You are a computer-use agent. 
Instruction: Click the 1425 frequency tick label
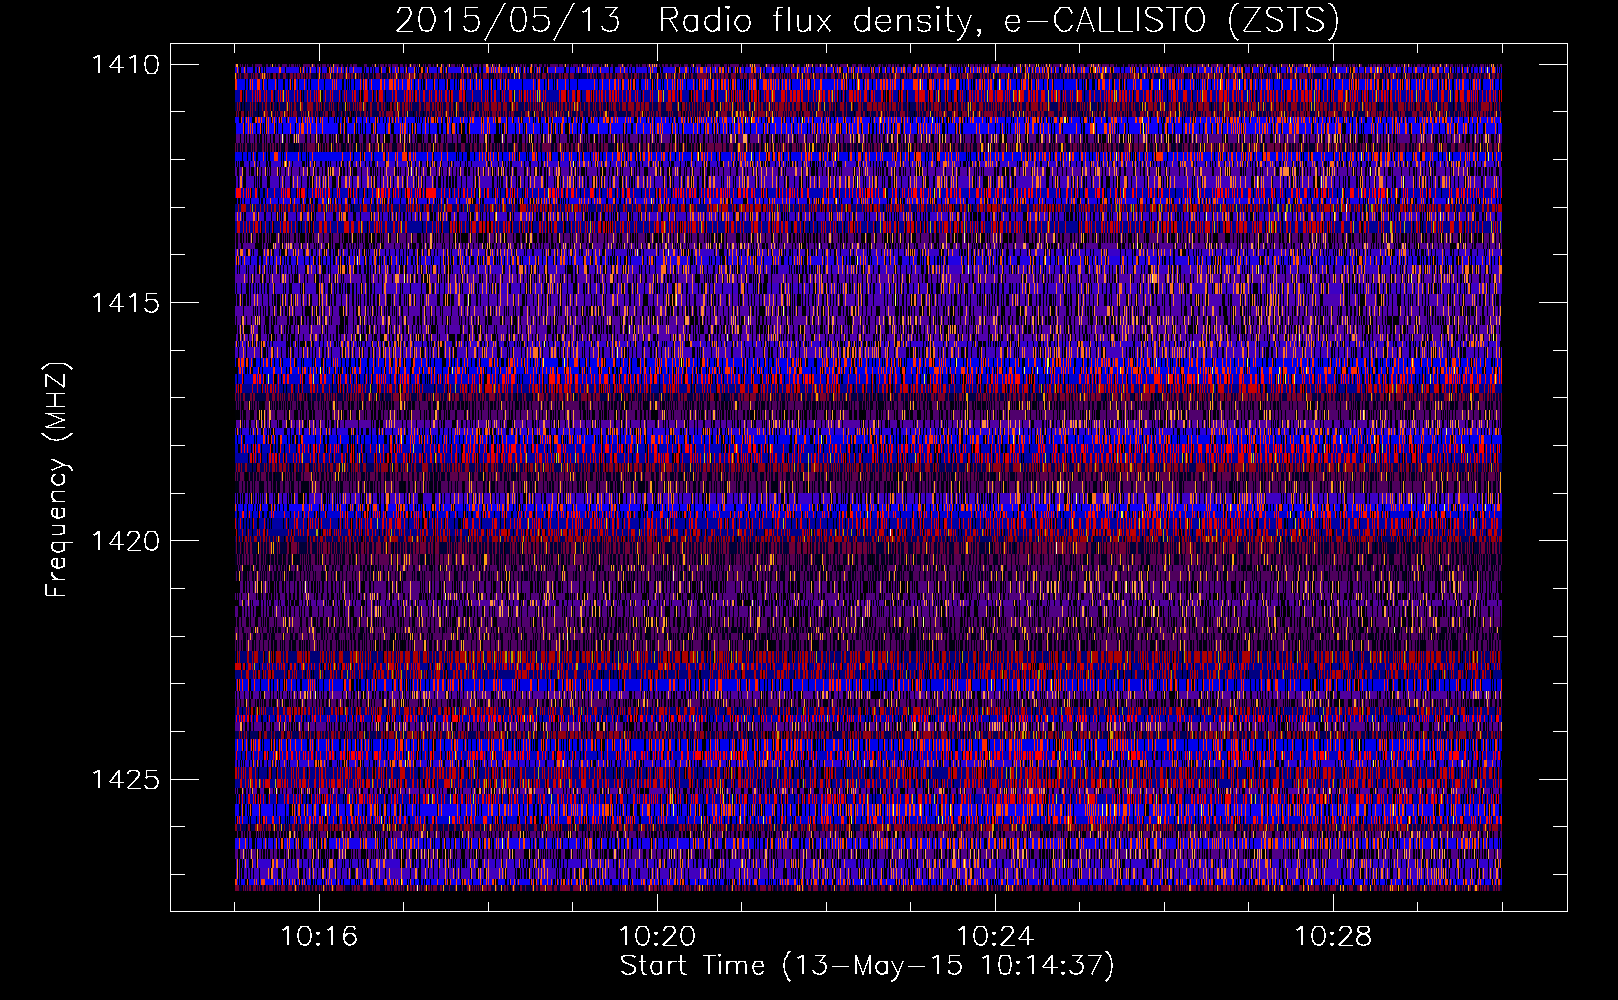coord(125,779)
